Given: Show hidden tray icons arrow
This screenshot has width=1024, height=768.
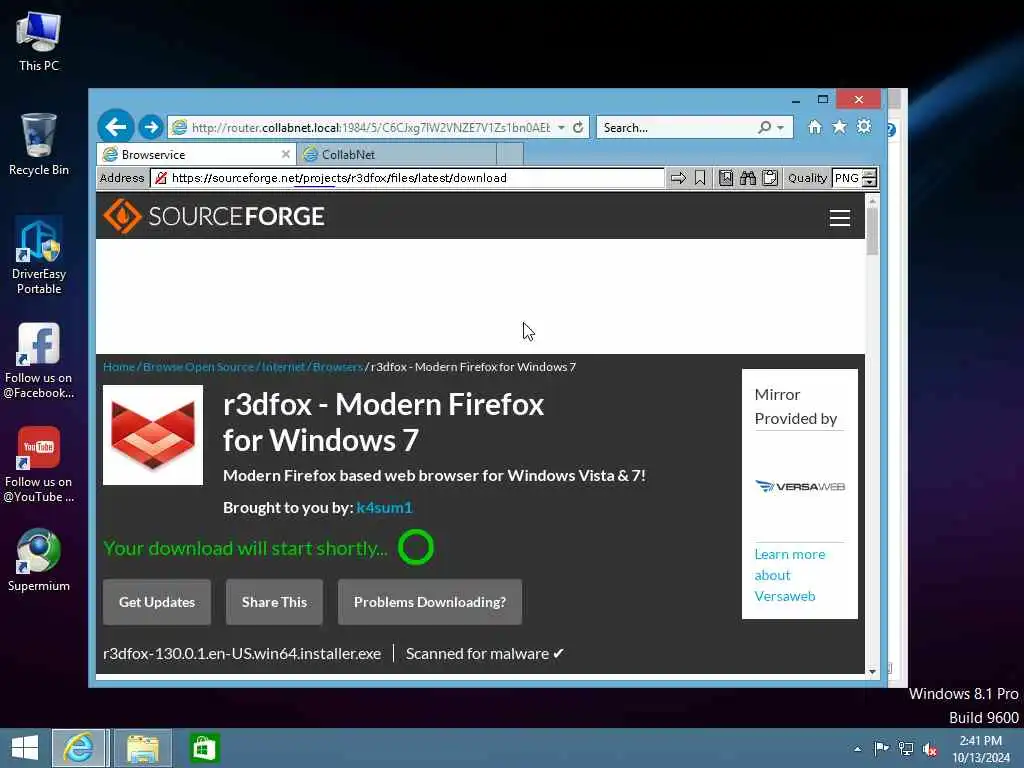Looking at the screenshot, I should (857, 749).
